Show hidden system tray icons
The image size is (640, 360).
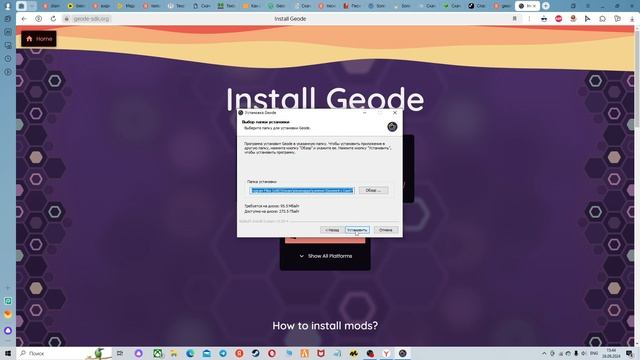pyautogui.click(x=544, y=353)
